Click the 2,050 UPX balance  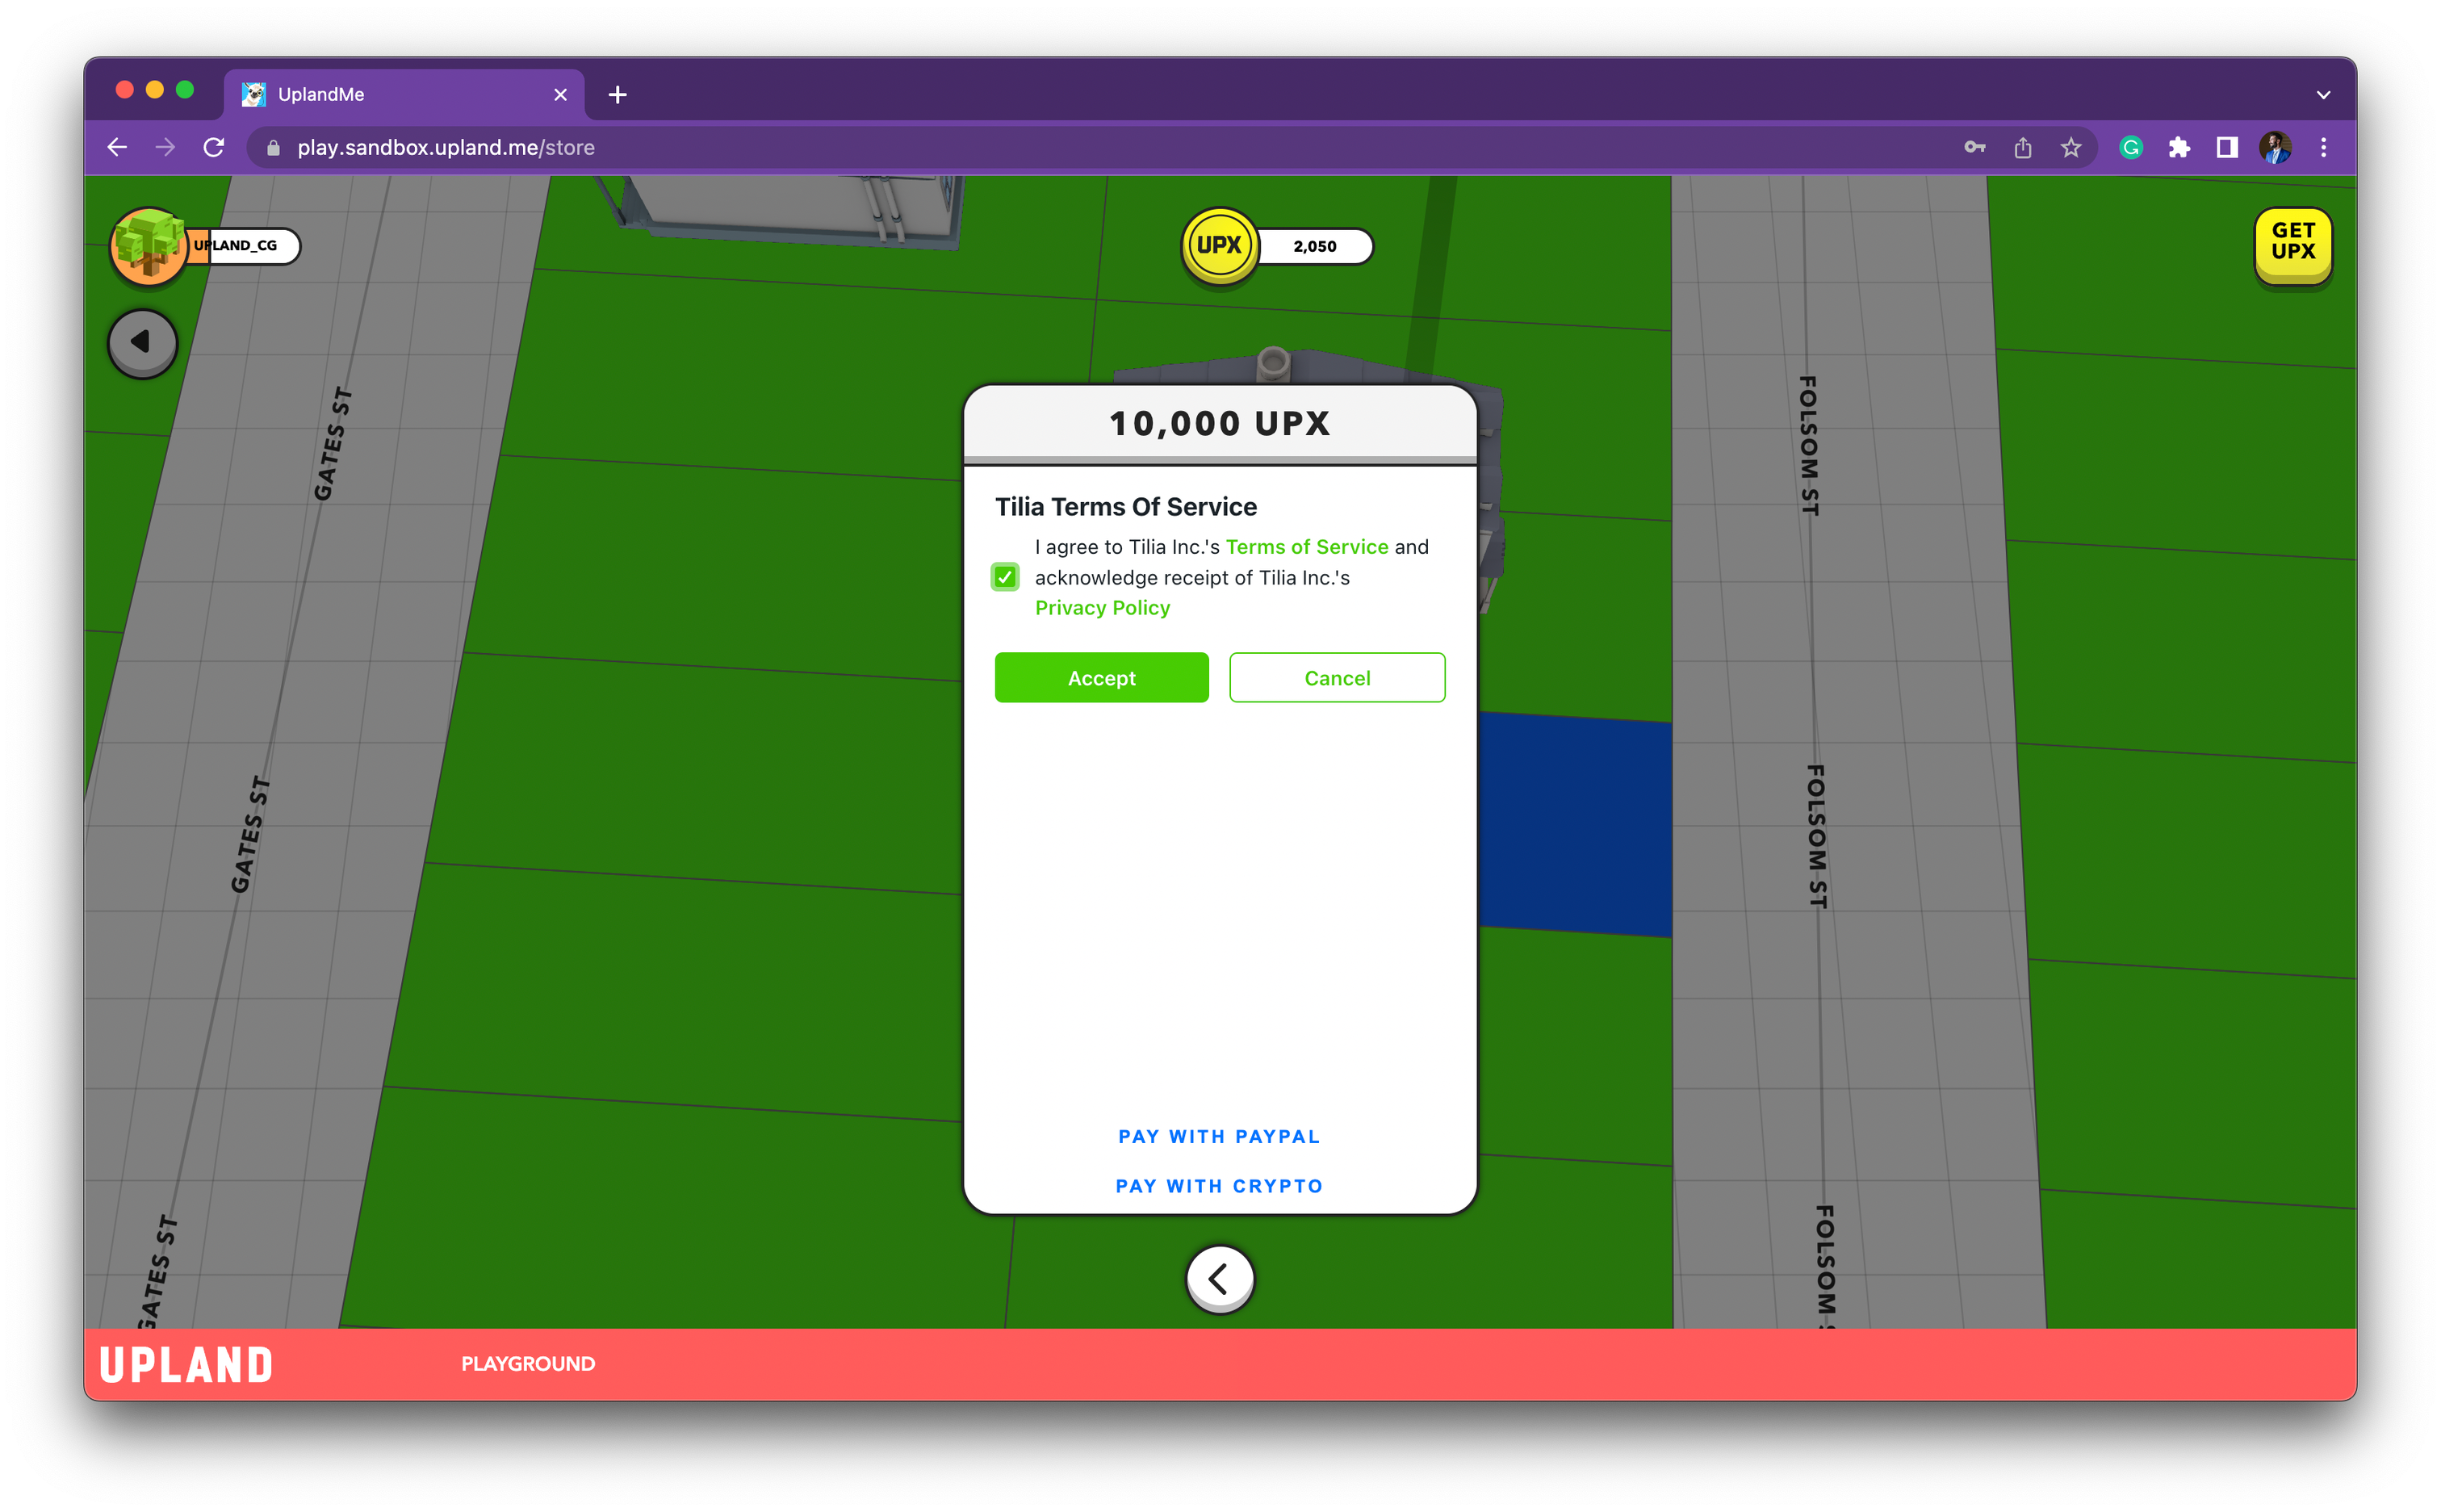[x=1314, y=246]
